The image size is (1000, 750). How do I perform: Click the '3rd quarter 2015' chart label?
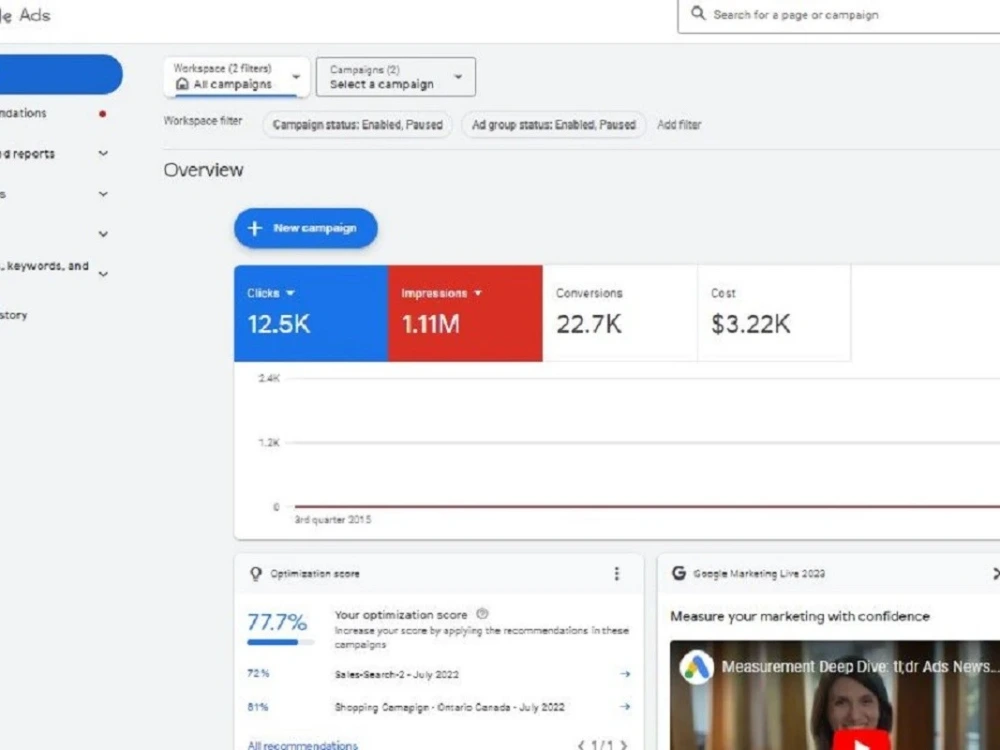(332, 520)
